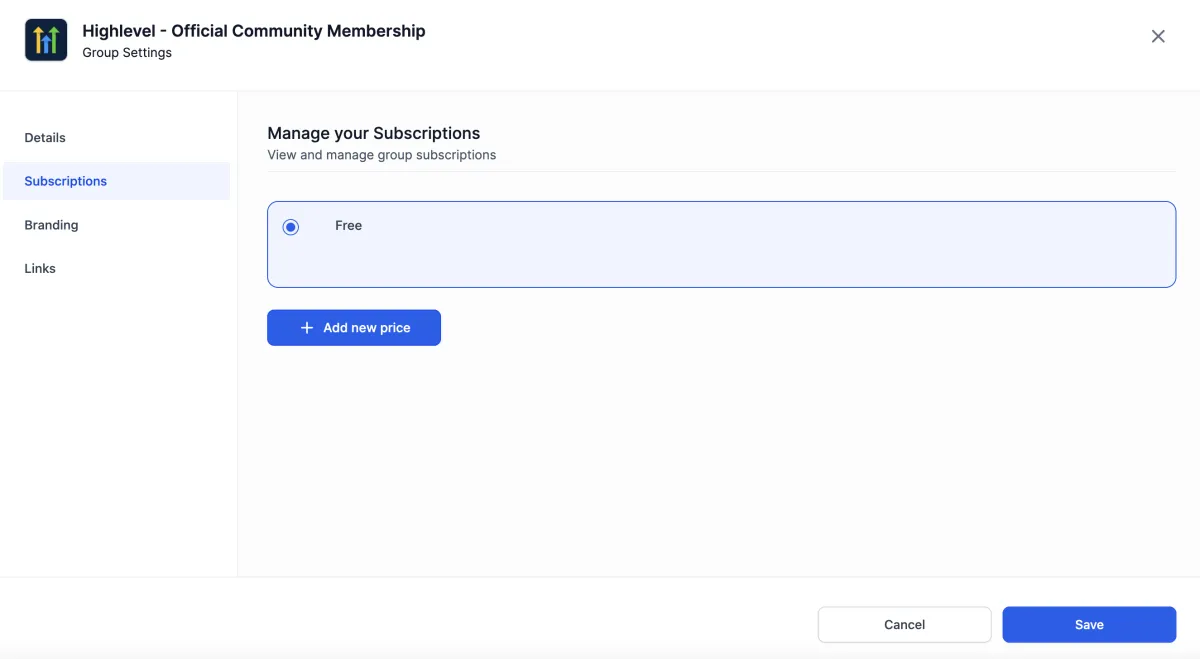Click the Free plan label text
This screenshot has width=1200, height=659.
point(348,226)
